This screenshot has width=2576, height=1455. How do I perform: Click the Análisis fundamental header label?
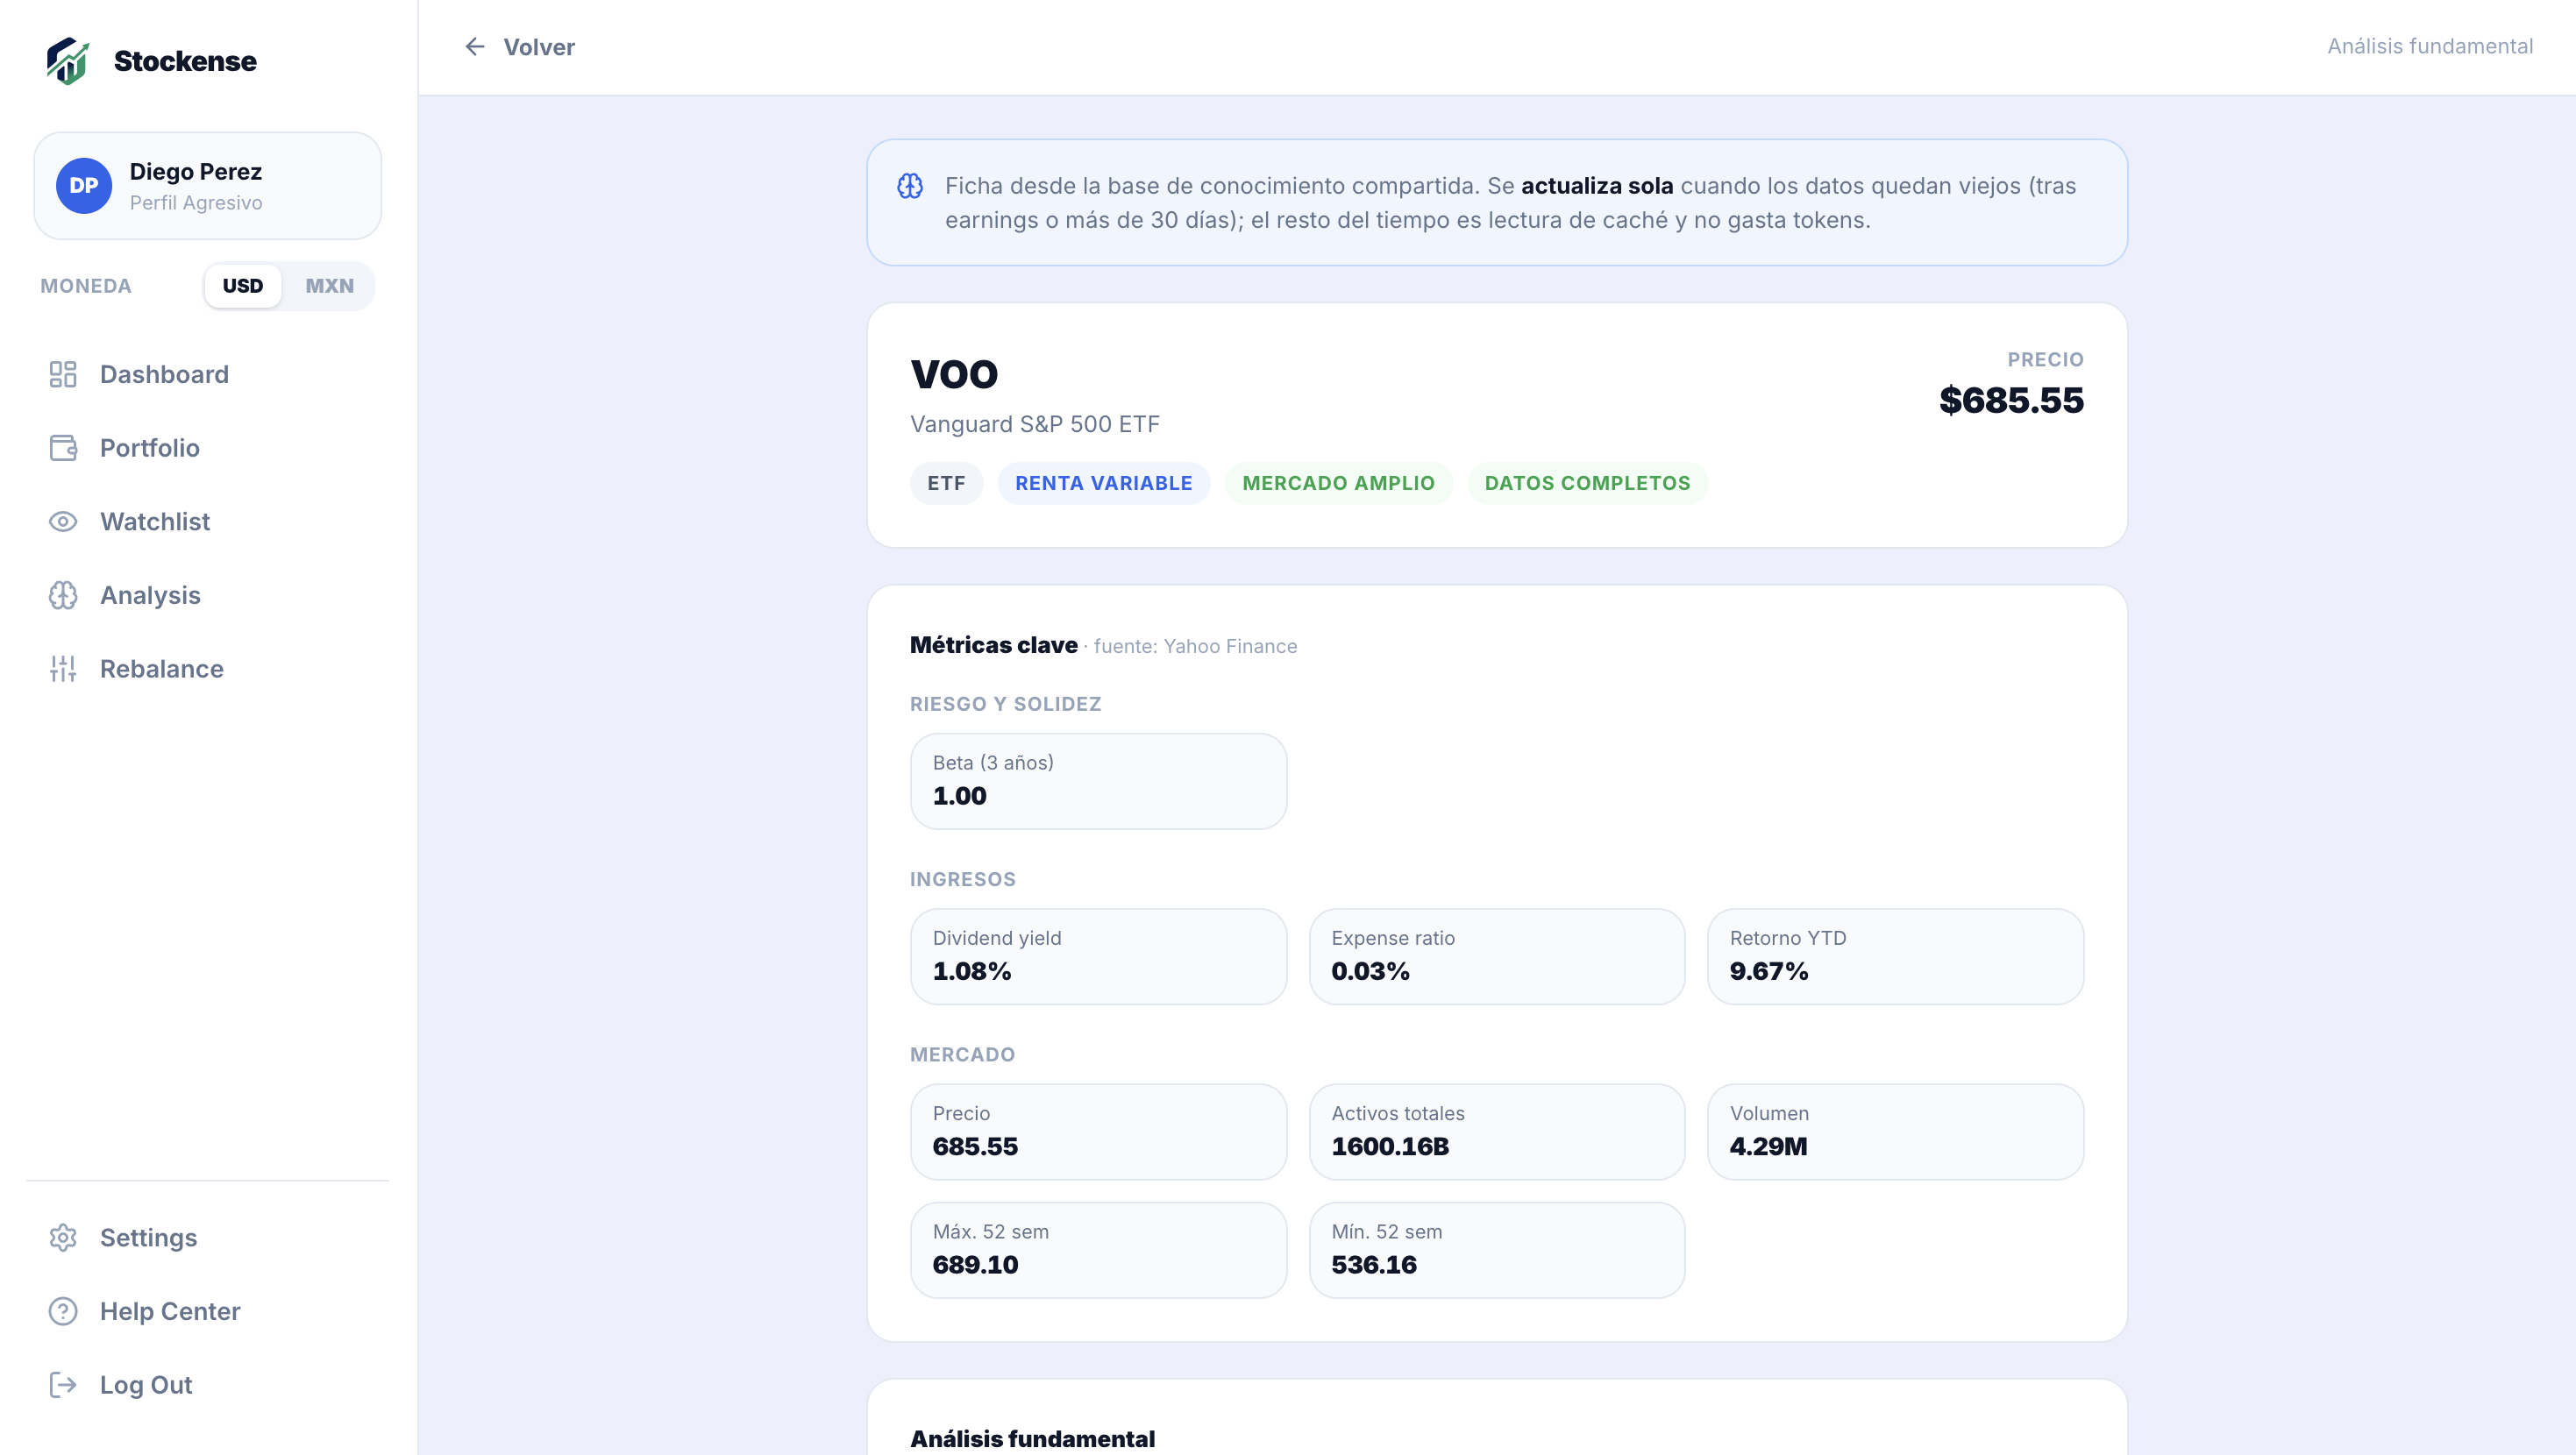pos(2430,47)
